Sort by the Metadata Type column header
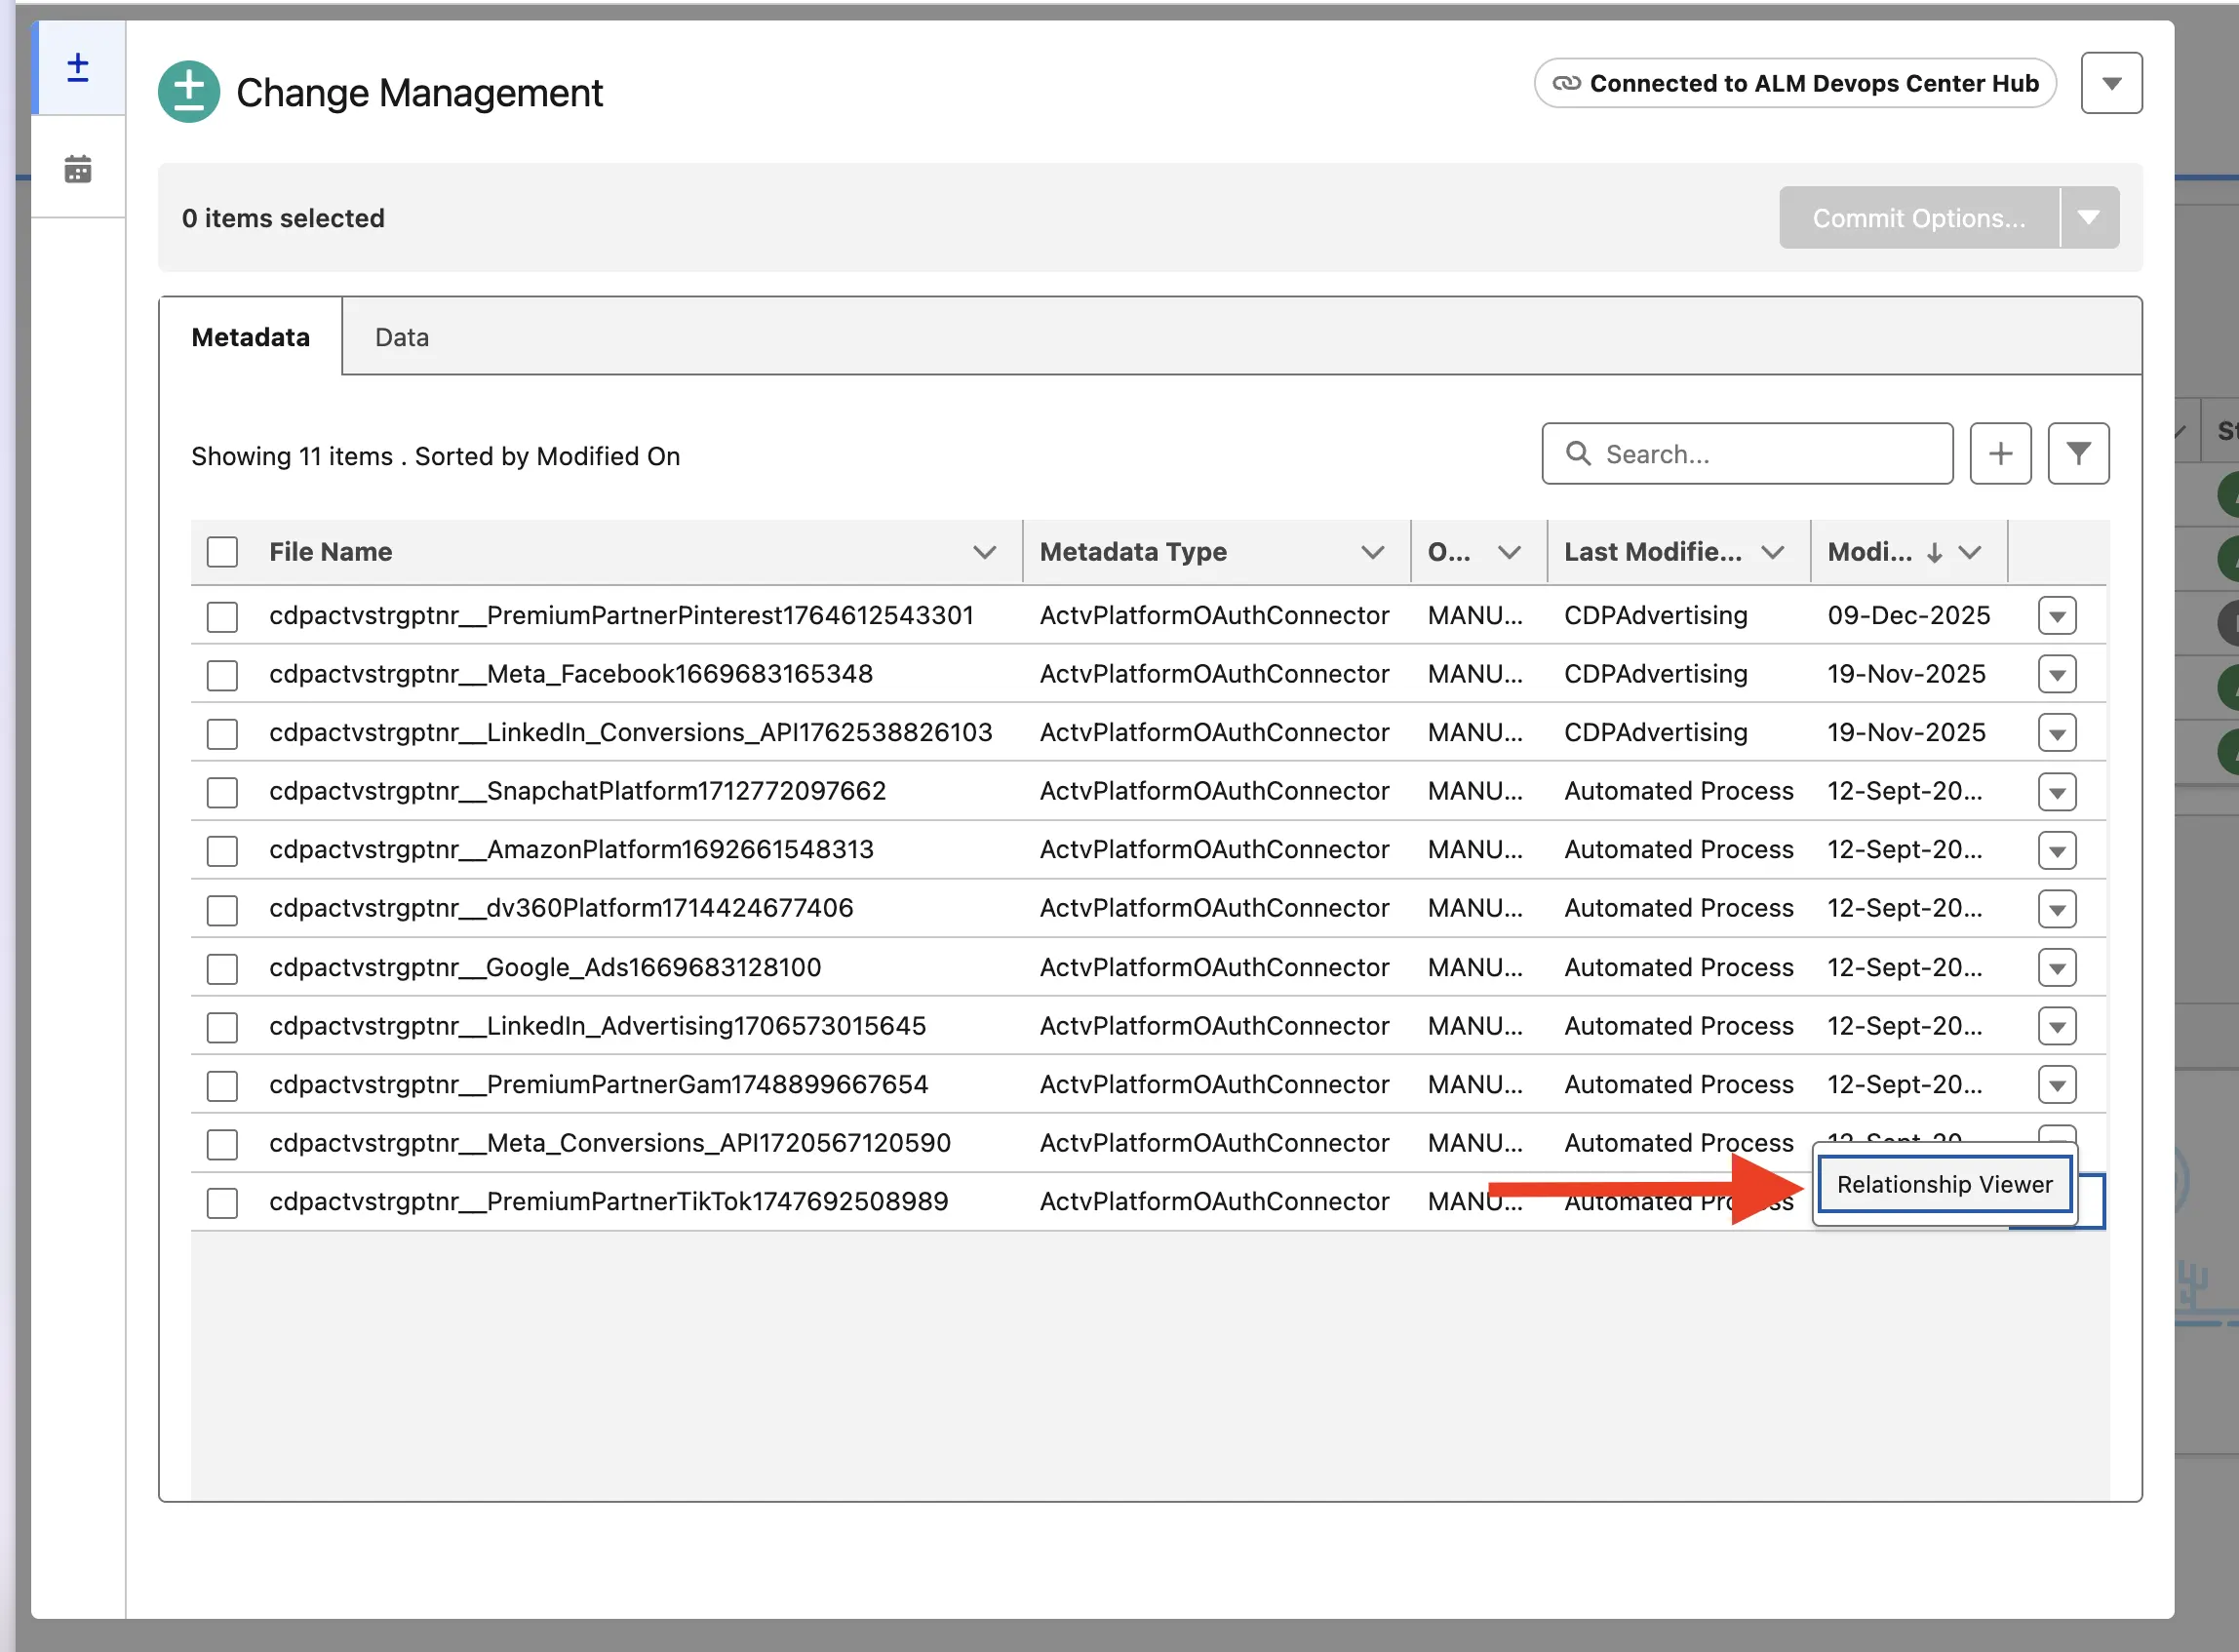Viewport: 2239px width, 1652px height. (1132, 552)
